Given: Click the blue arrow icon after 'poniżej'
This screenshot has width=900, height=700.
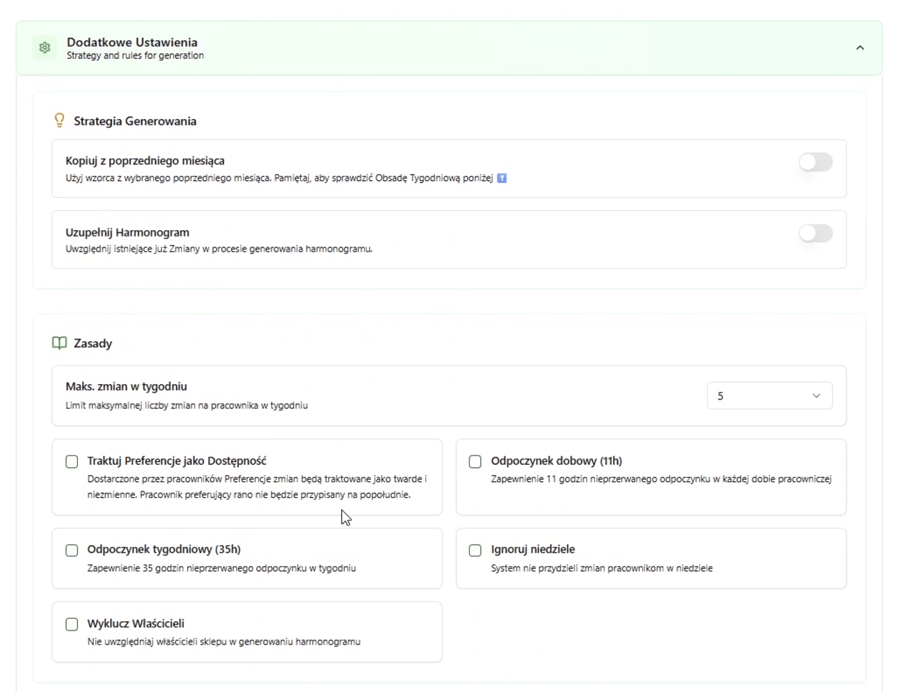Looking at the screenshot, I should pos(502,178).
